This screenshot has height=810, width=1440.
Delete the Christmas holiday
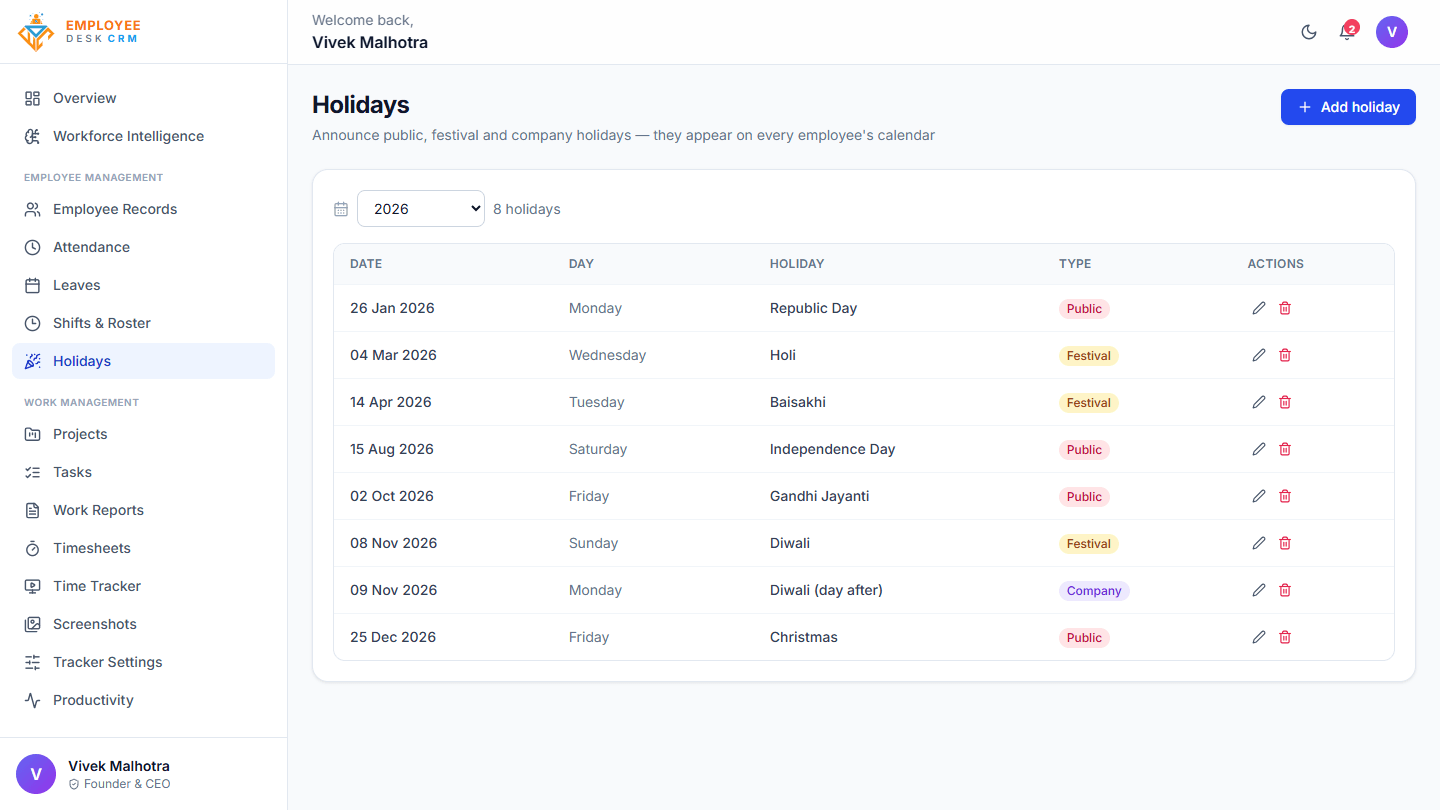point(1285,637)
